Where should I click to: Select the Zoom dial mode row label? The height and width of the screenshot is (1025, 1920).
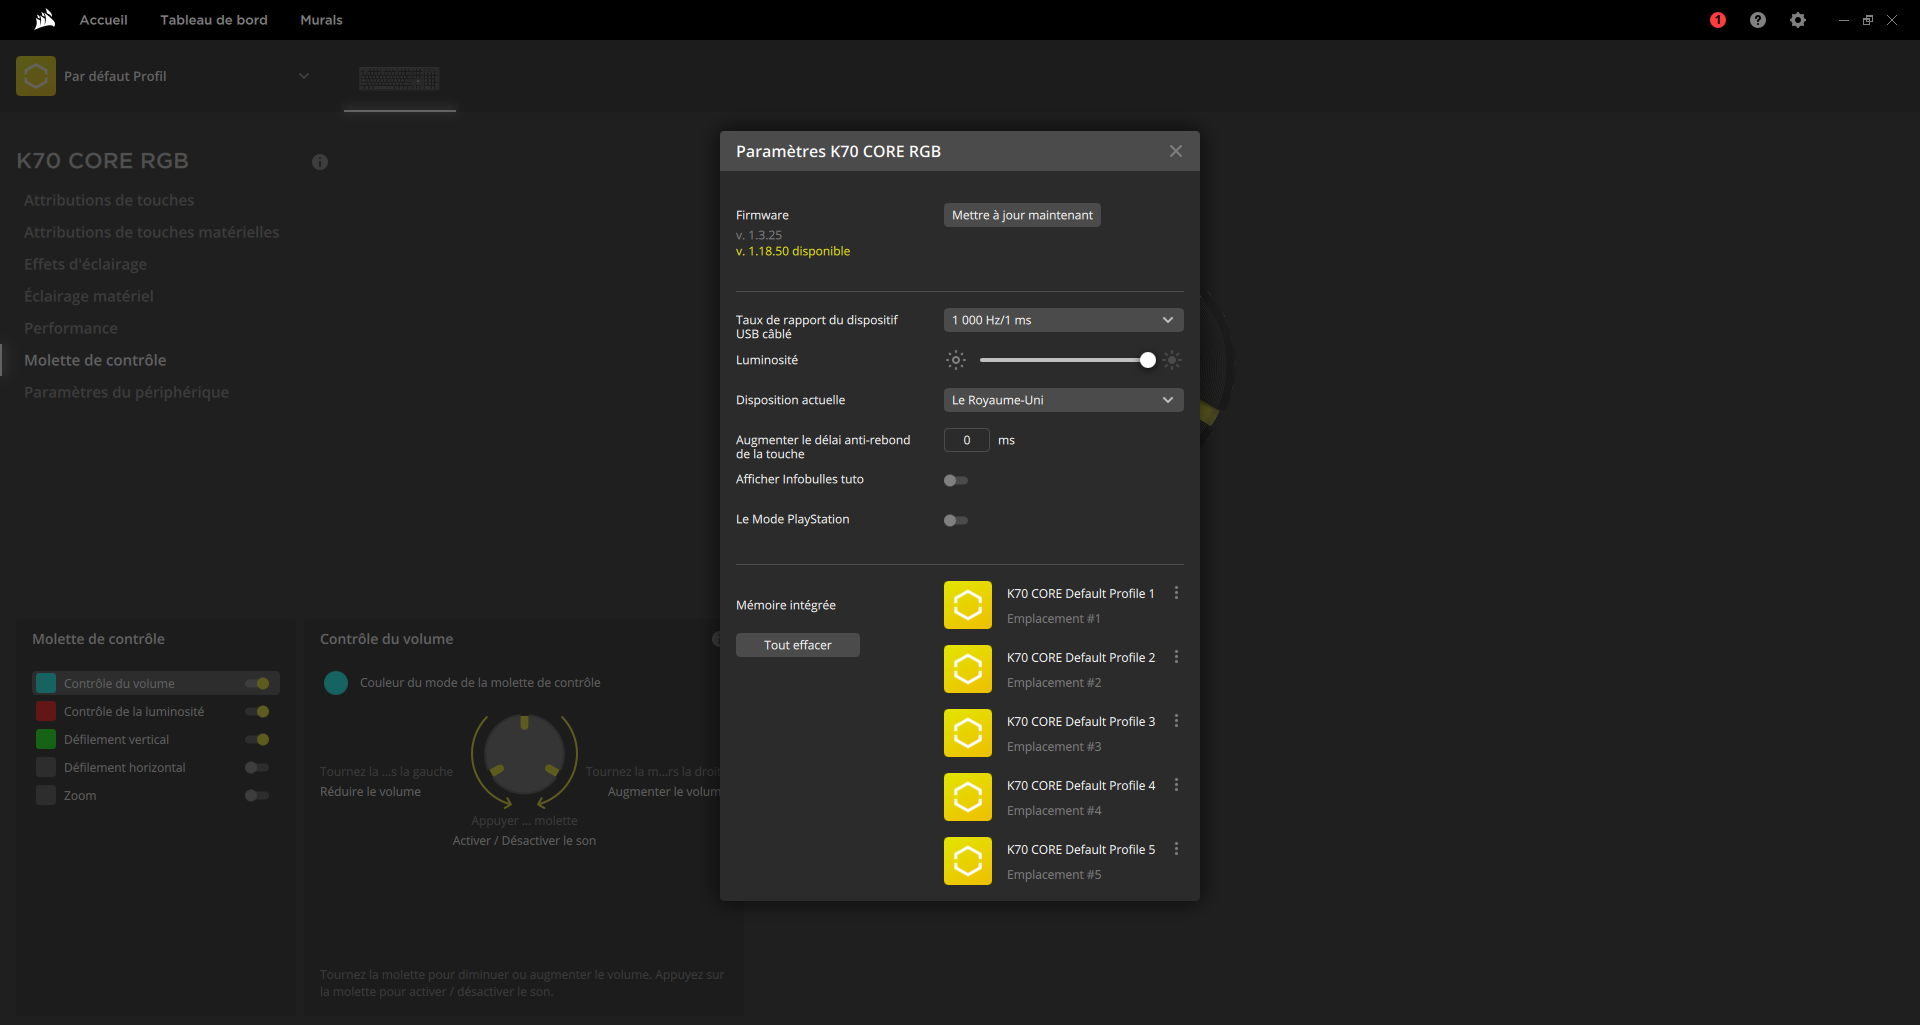pyautogui.click(x=80, y=796)
